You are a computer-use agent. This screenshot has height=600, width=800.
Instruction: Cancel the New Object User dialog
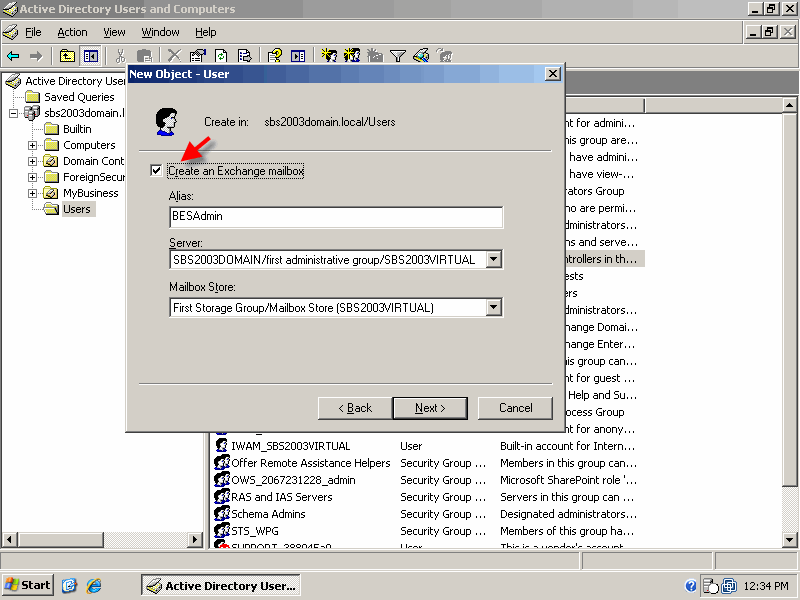click(515, 408)
